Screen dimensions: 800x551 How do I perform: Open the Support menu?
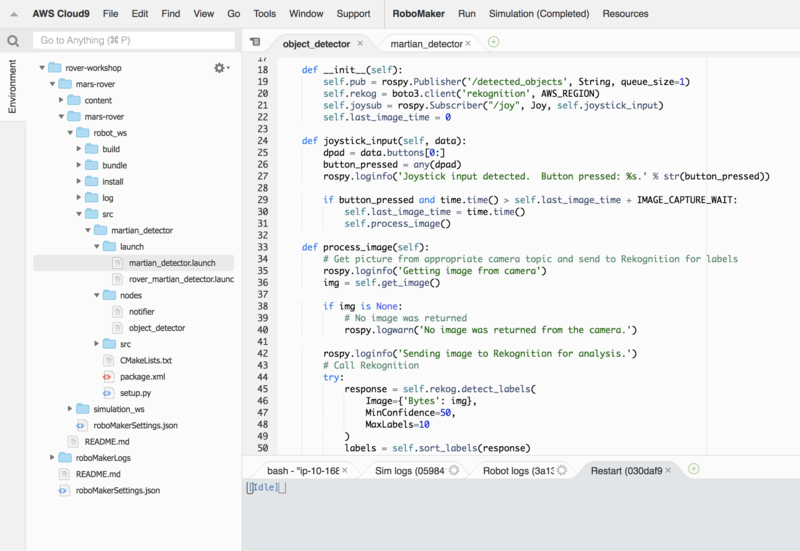(x=353, y=14)
